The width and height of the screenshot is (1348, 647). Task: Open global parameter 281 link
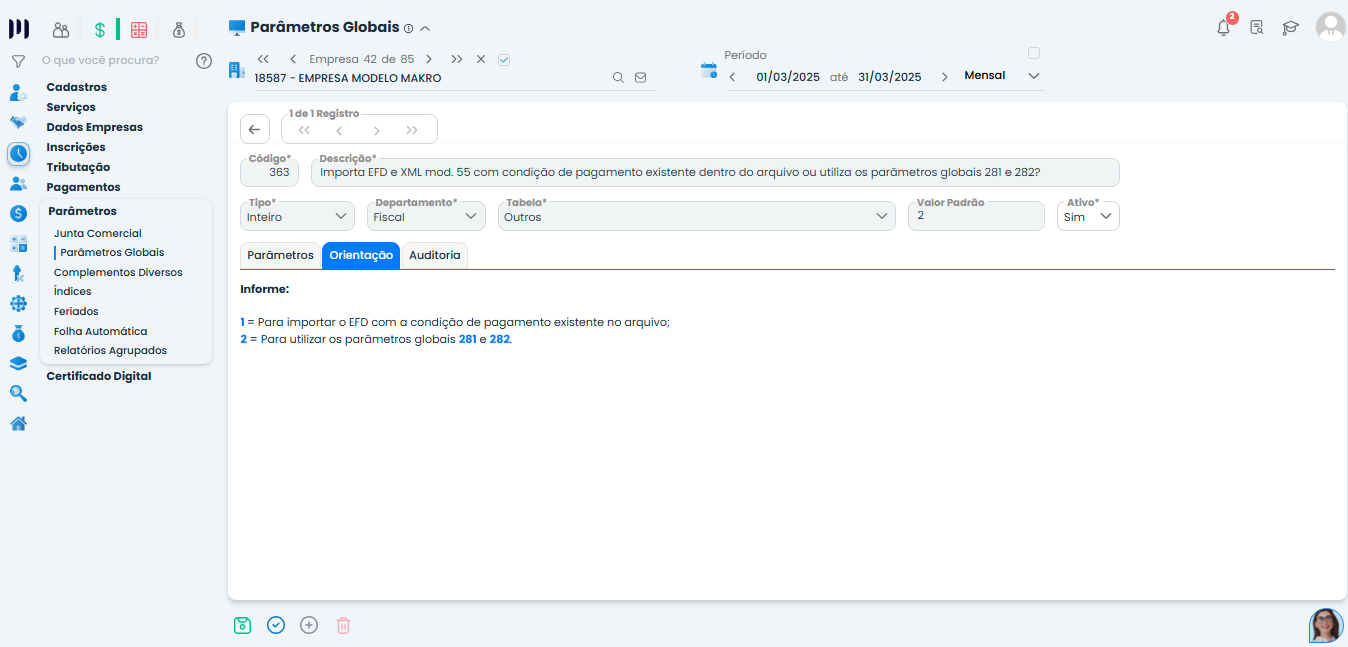pos(467,340)
